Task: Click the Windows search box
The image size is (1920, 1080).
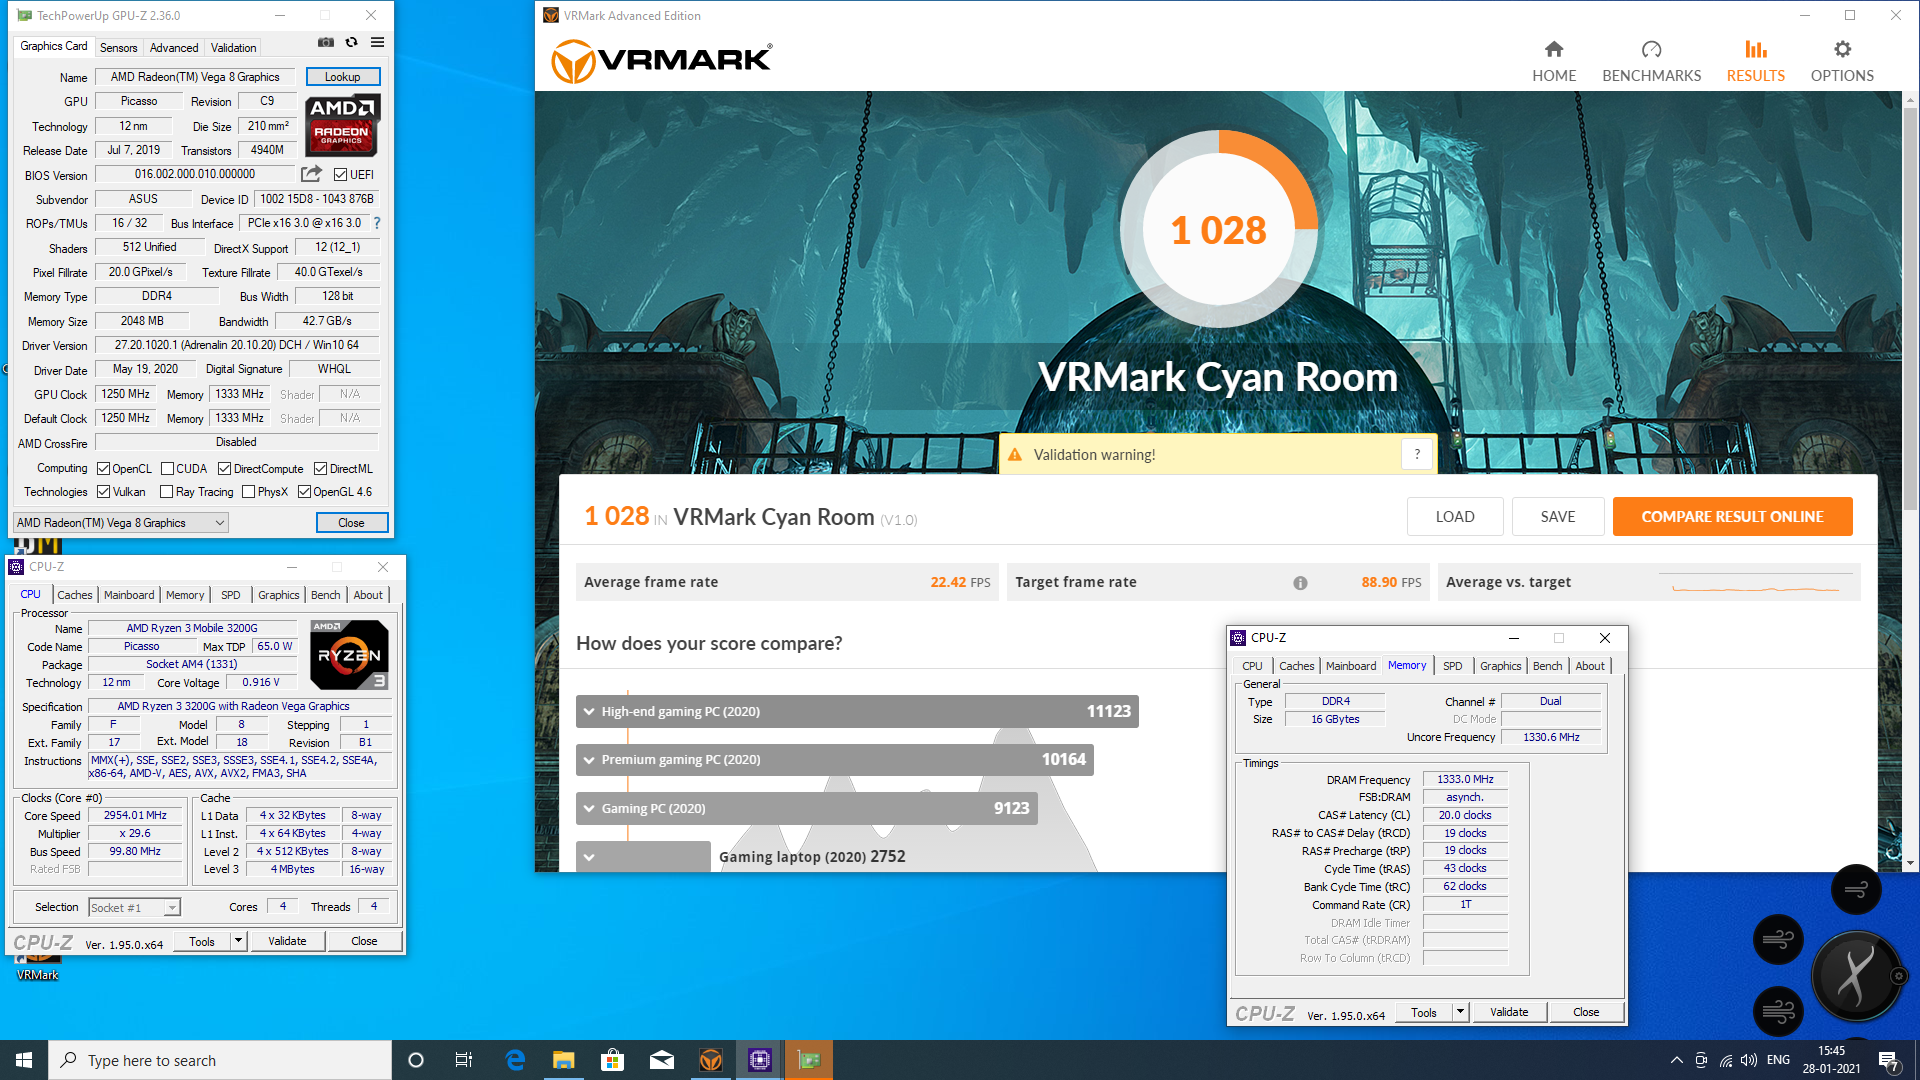Action: [x=220, y=1060]
